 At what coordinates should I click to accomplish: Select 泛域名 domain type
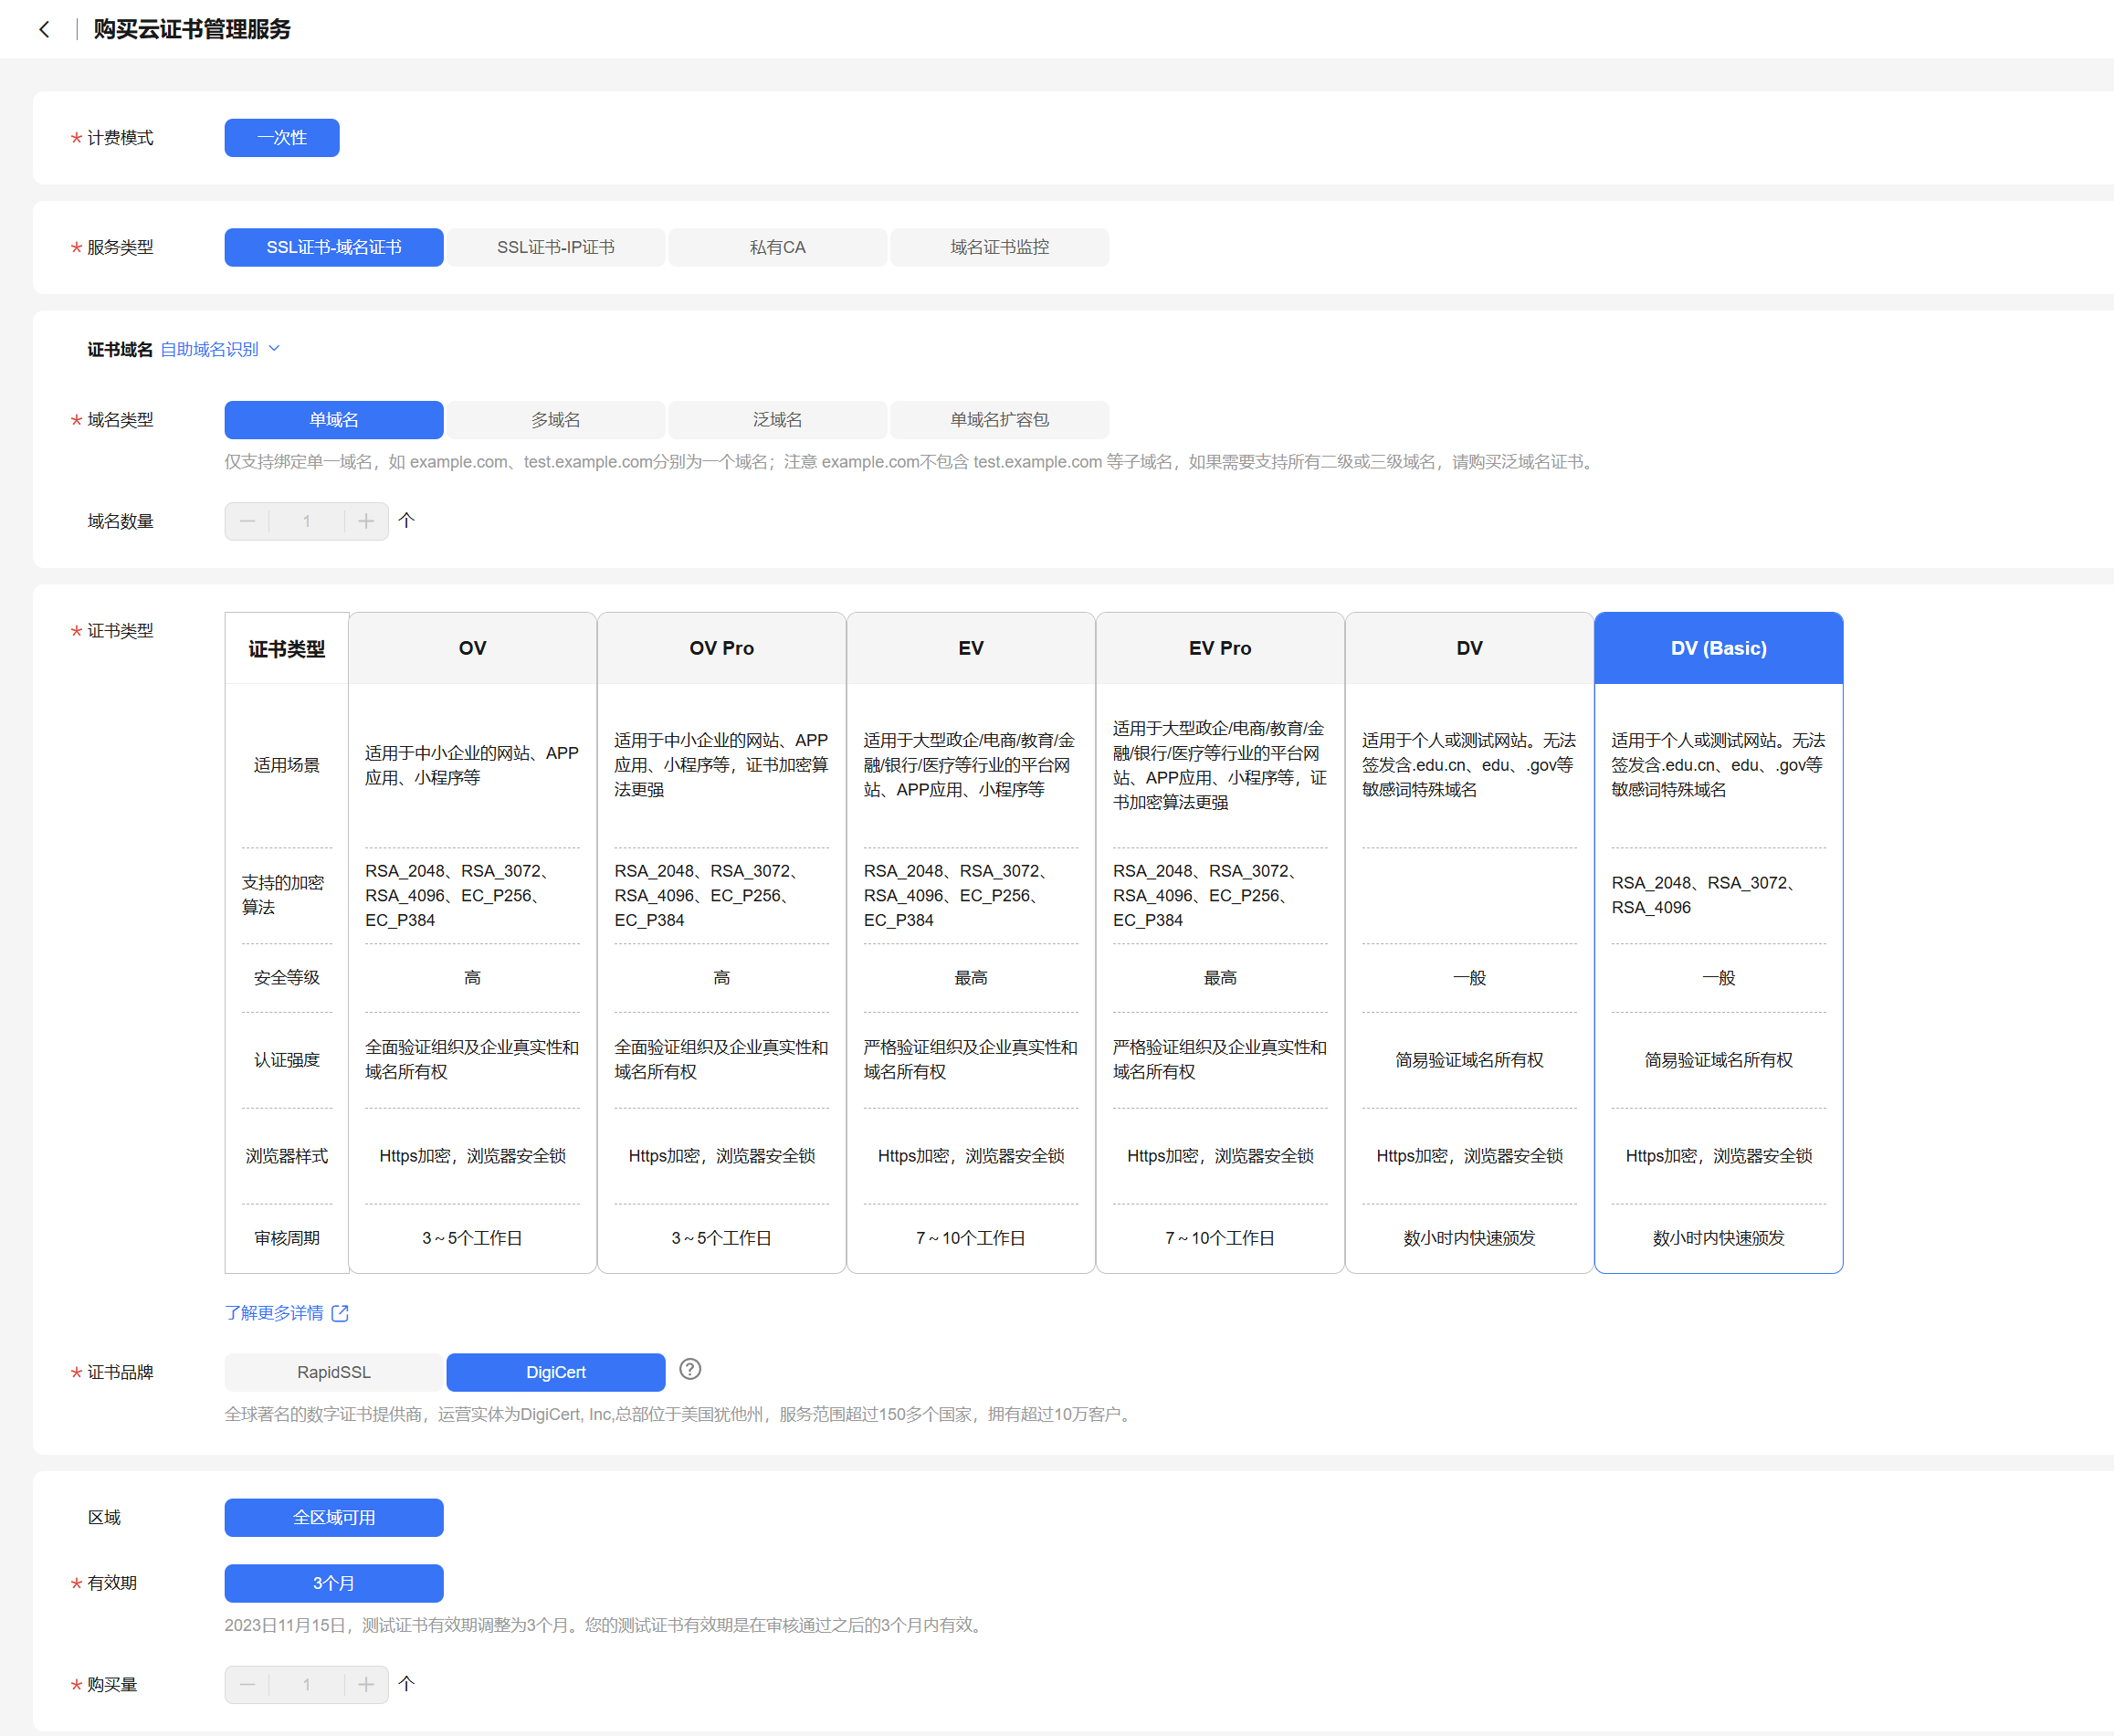point(777,420)
